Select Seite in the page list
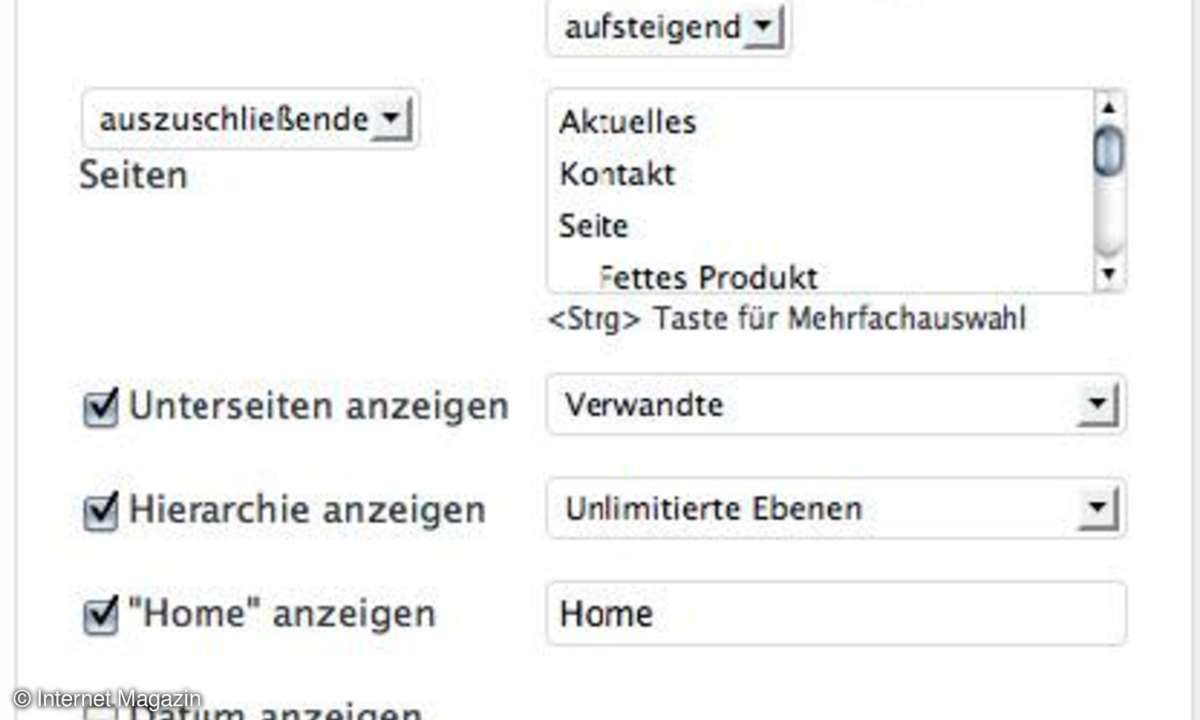This screenshot has width=1200, height=720. 593,226
